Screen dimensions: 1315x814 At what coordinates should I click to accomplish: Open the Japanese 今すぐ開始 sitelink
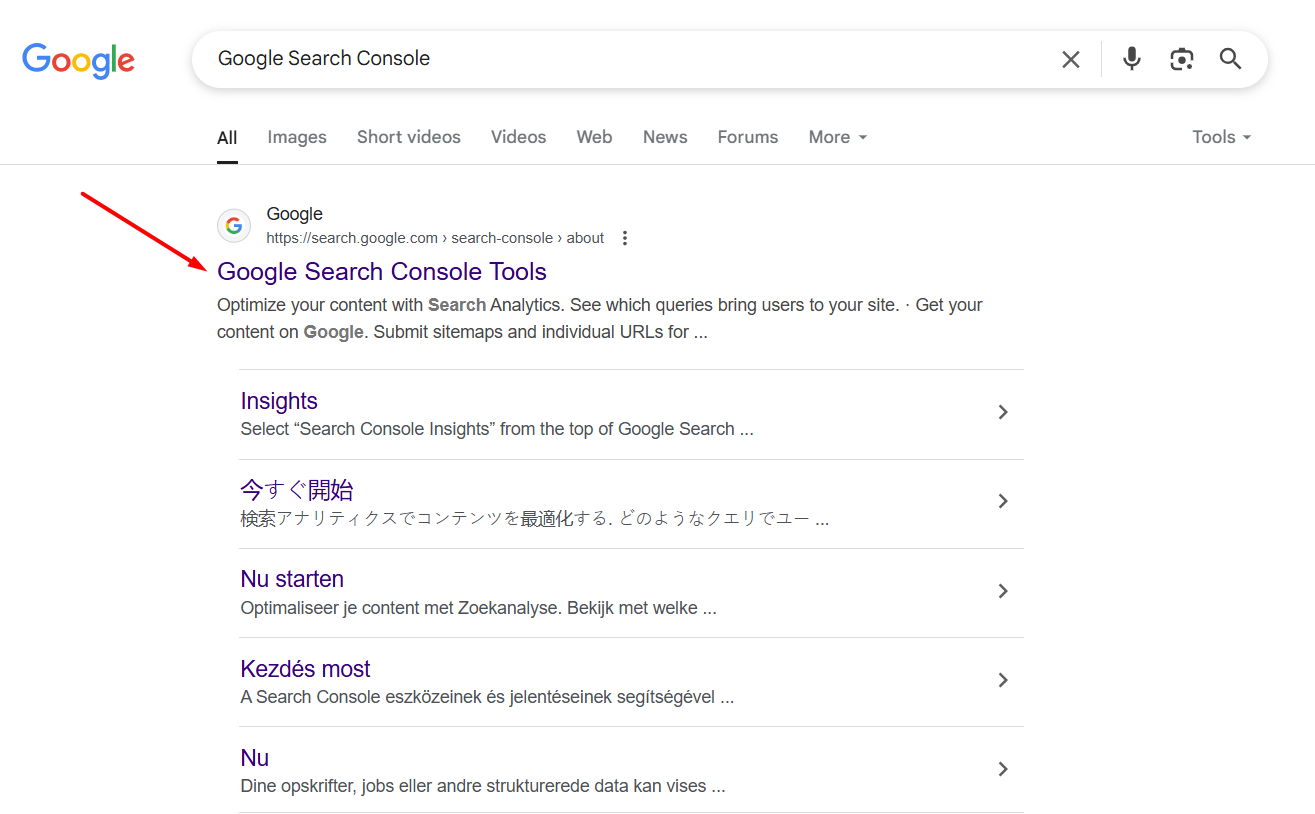coord(297,490)
